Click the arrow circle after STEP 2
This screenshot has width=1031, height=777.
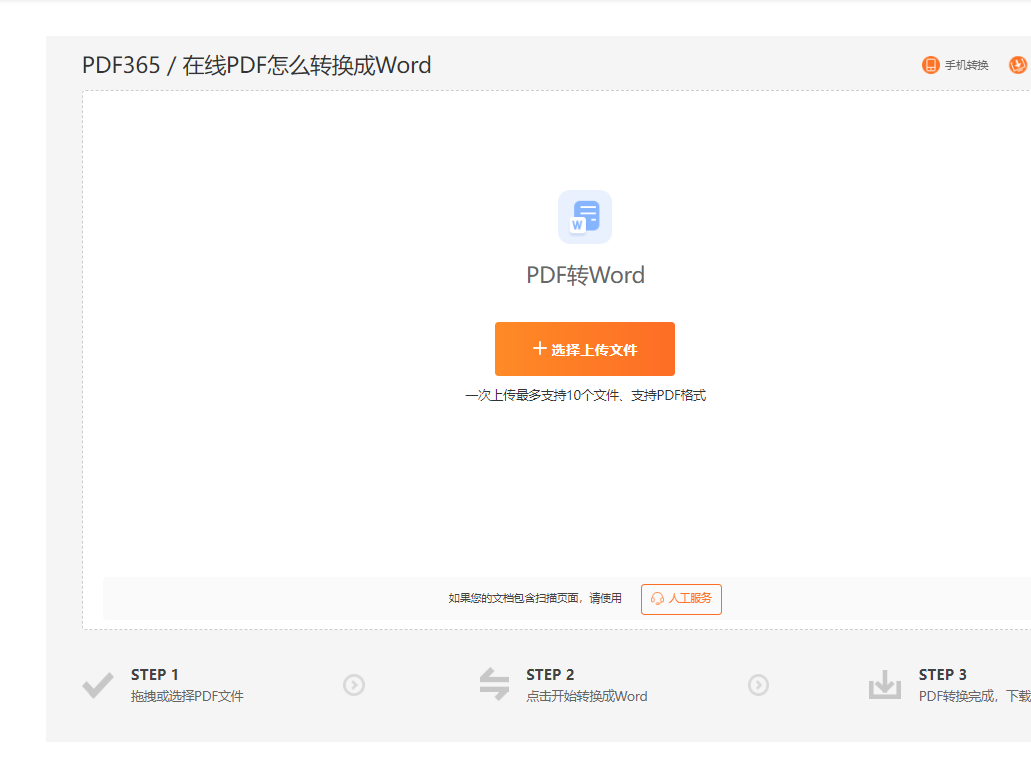[x=758, y=685]
